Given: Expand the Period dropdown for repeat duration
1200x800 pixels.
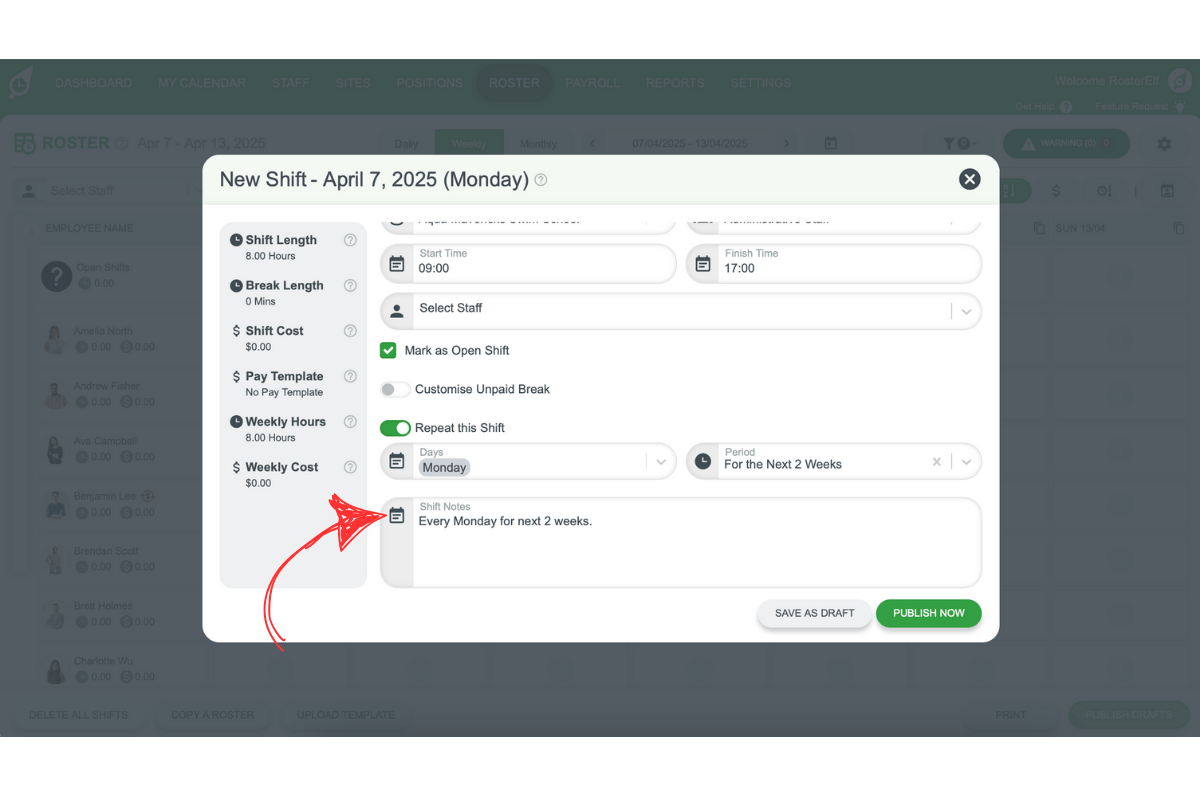Looking at the screenshot, I should (x=965, y=461).
